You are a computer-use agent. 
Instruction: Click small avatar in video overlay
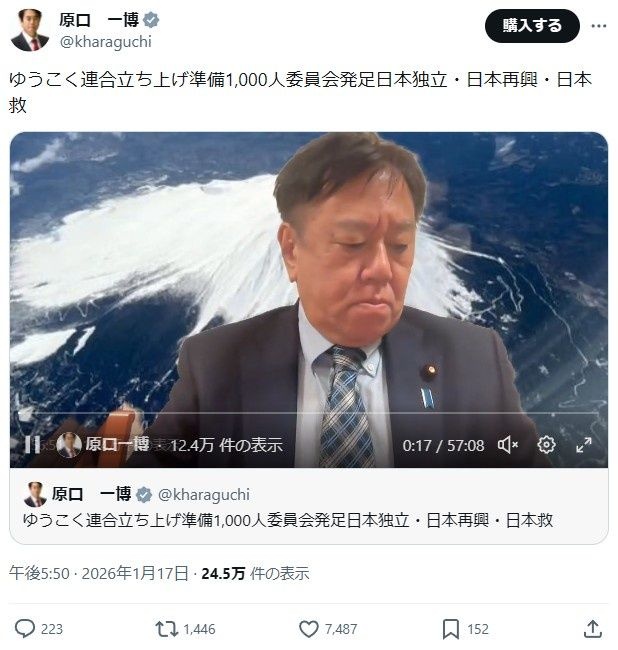pyautogui.click(x=69, y=445)
